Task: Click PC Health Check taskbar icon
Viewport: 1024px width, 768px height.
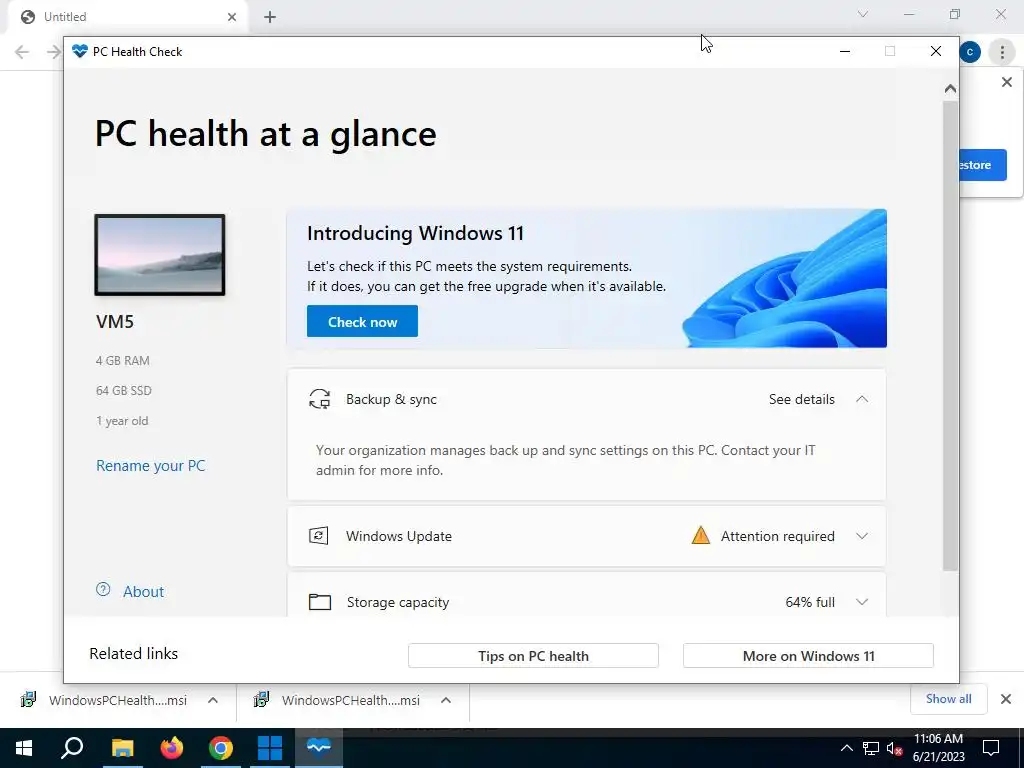Action: point(319,748)
